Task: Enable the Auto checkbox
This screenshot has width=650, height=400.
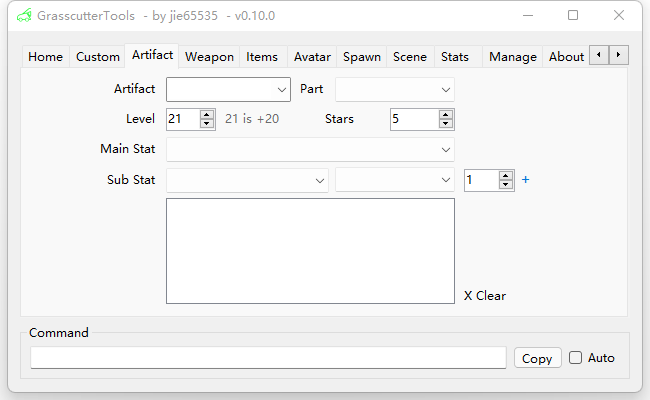Action: point(575,358)
